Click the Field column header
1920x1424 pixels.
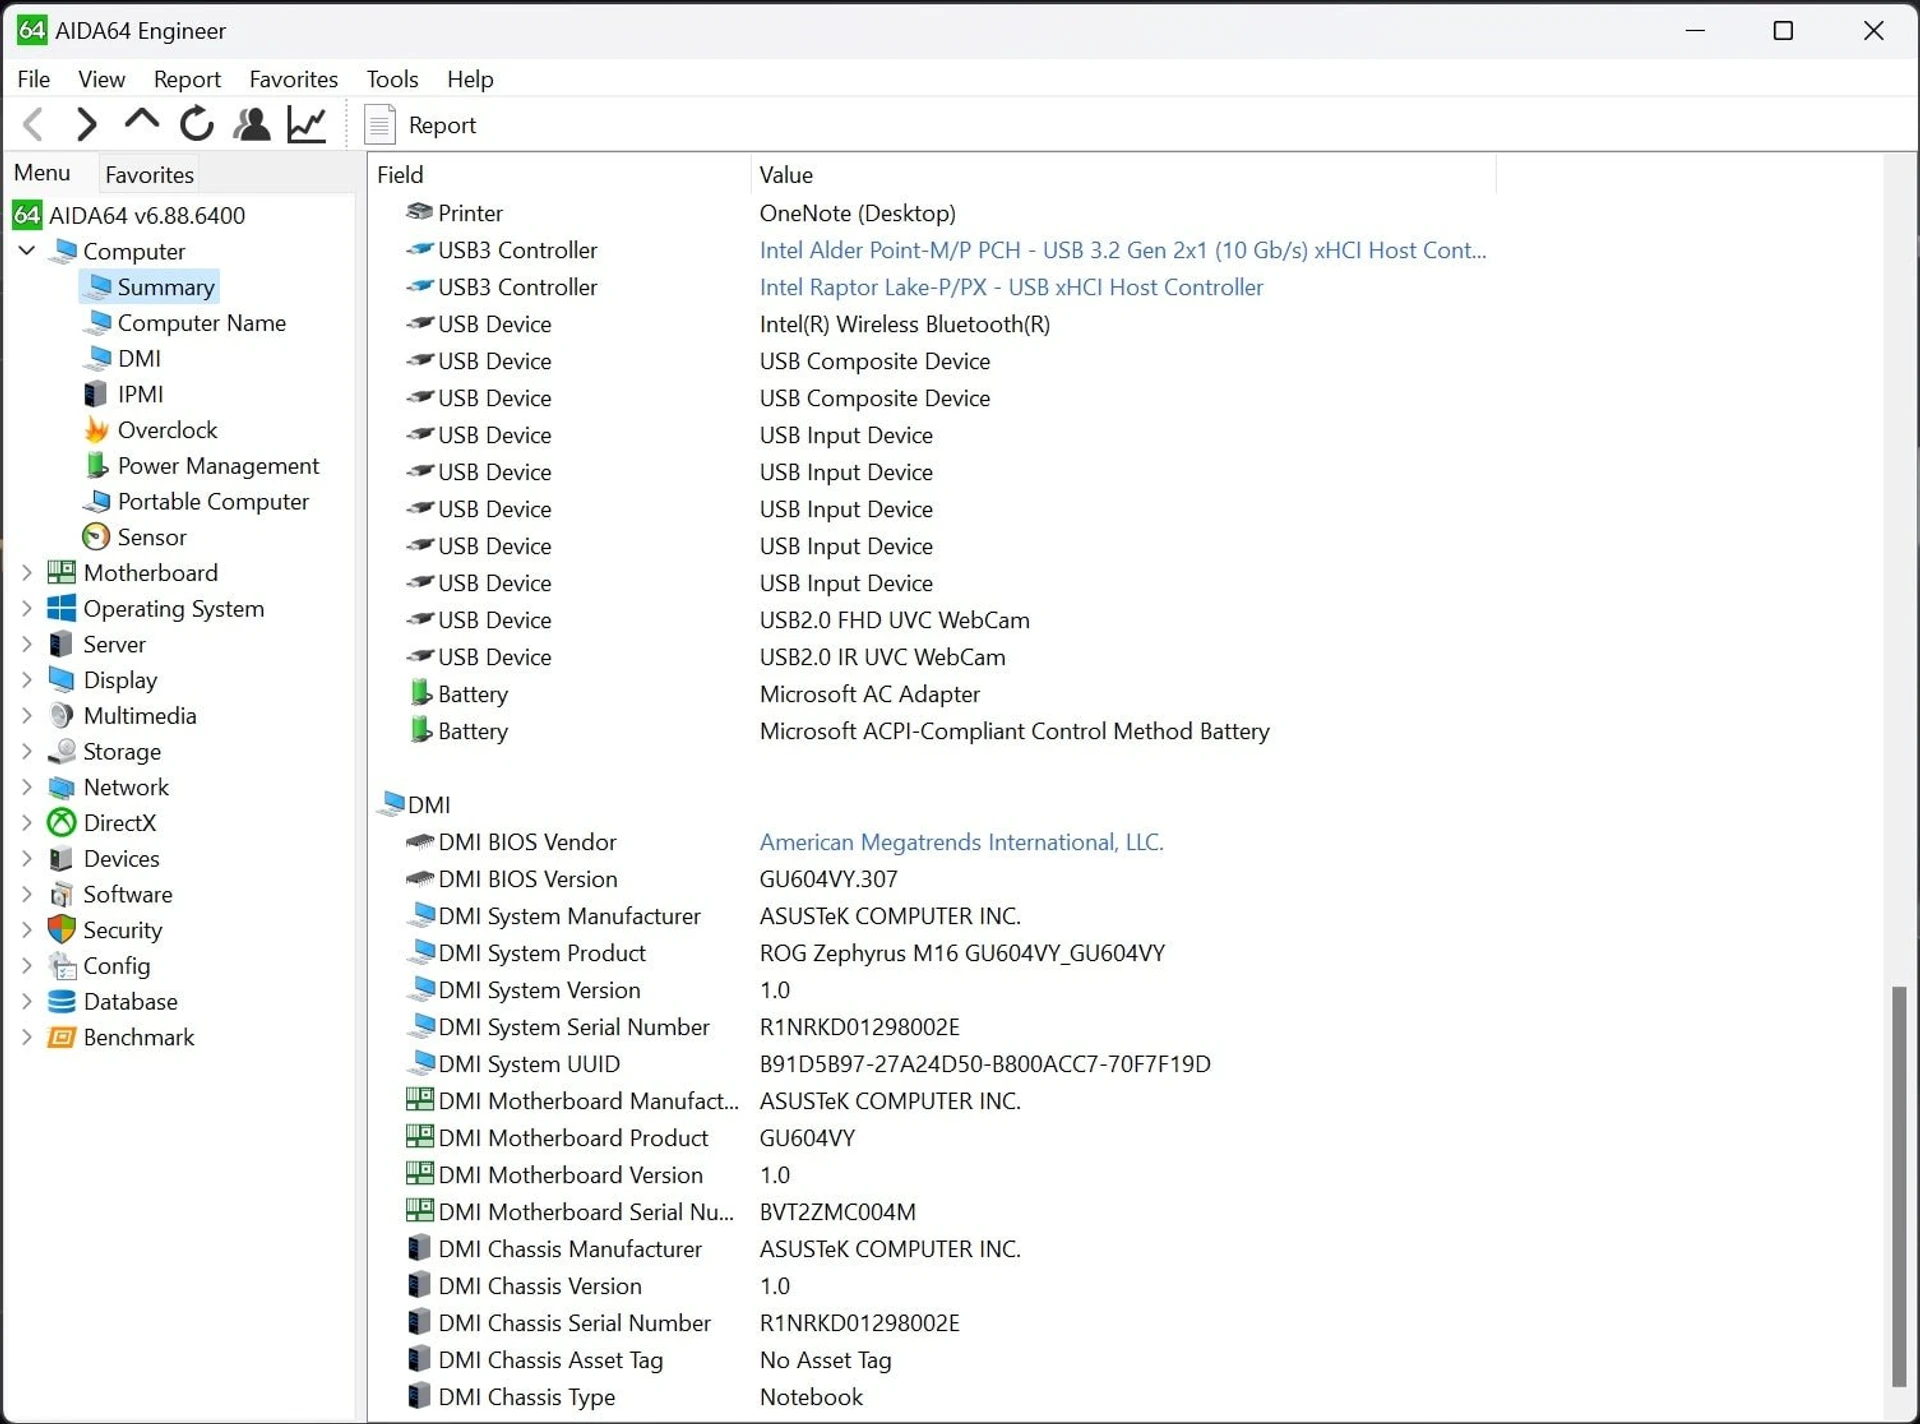coord(558,174)
